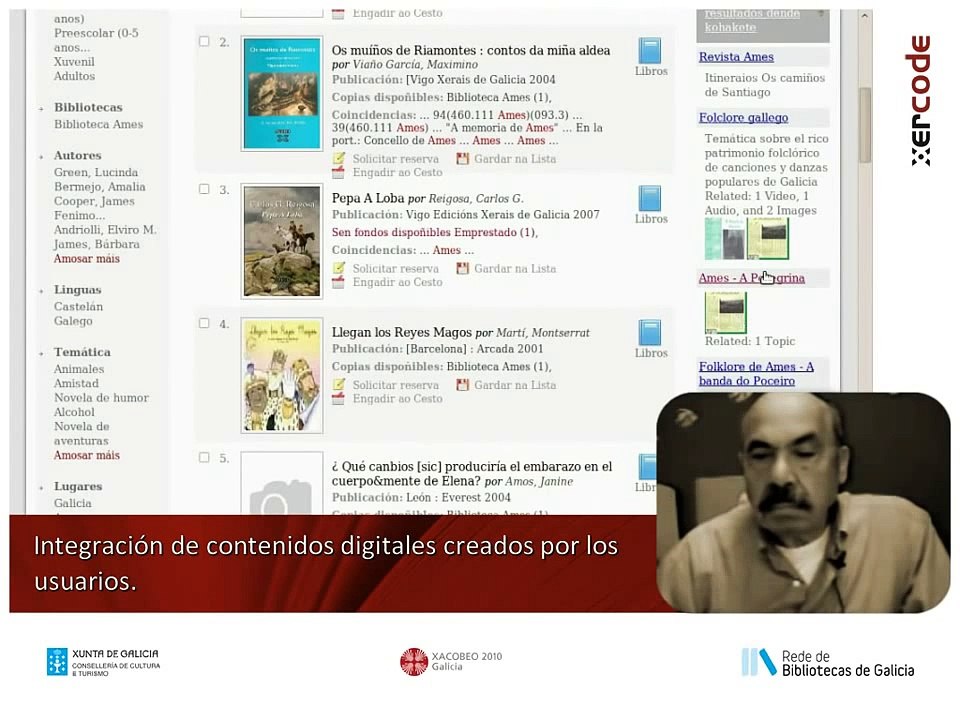
Task: Open the Llegan los Reyes Magos cover image
Action: (282, 375)
